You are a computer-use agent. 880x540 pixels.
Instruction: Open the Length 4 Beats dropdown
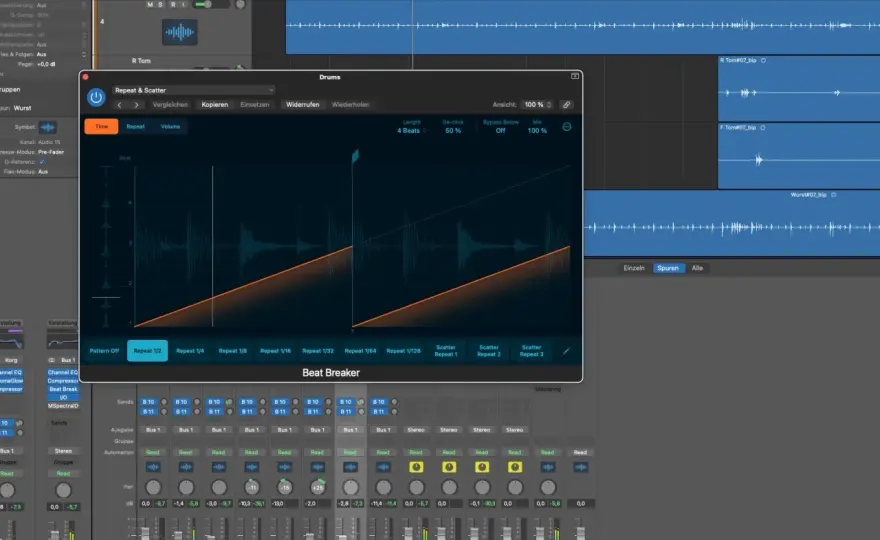411,131
